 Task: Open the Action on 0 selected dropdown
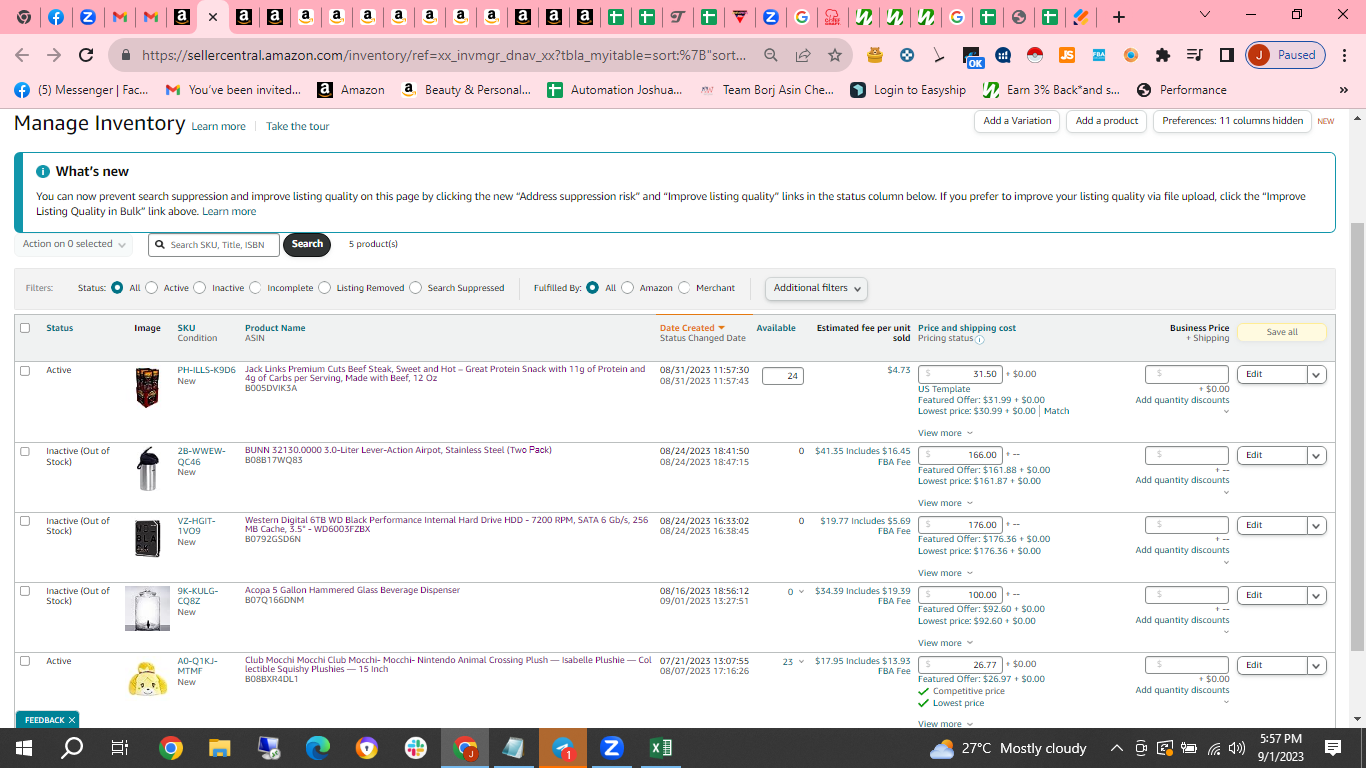tap(76, 244)
